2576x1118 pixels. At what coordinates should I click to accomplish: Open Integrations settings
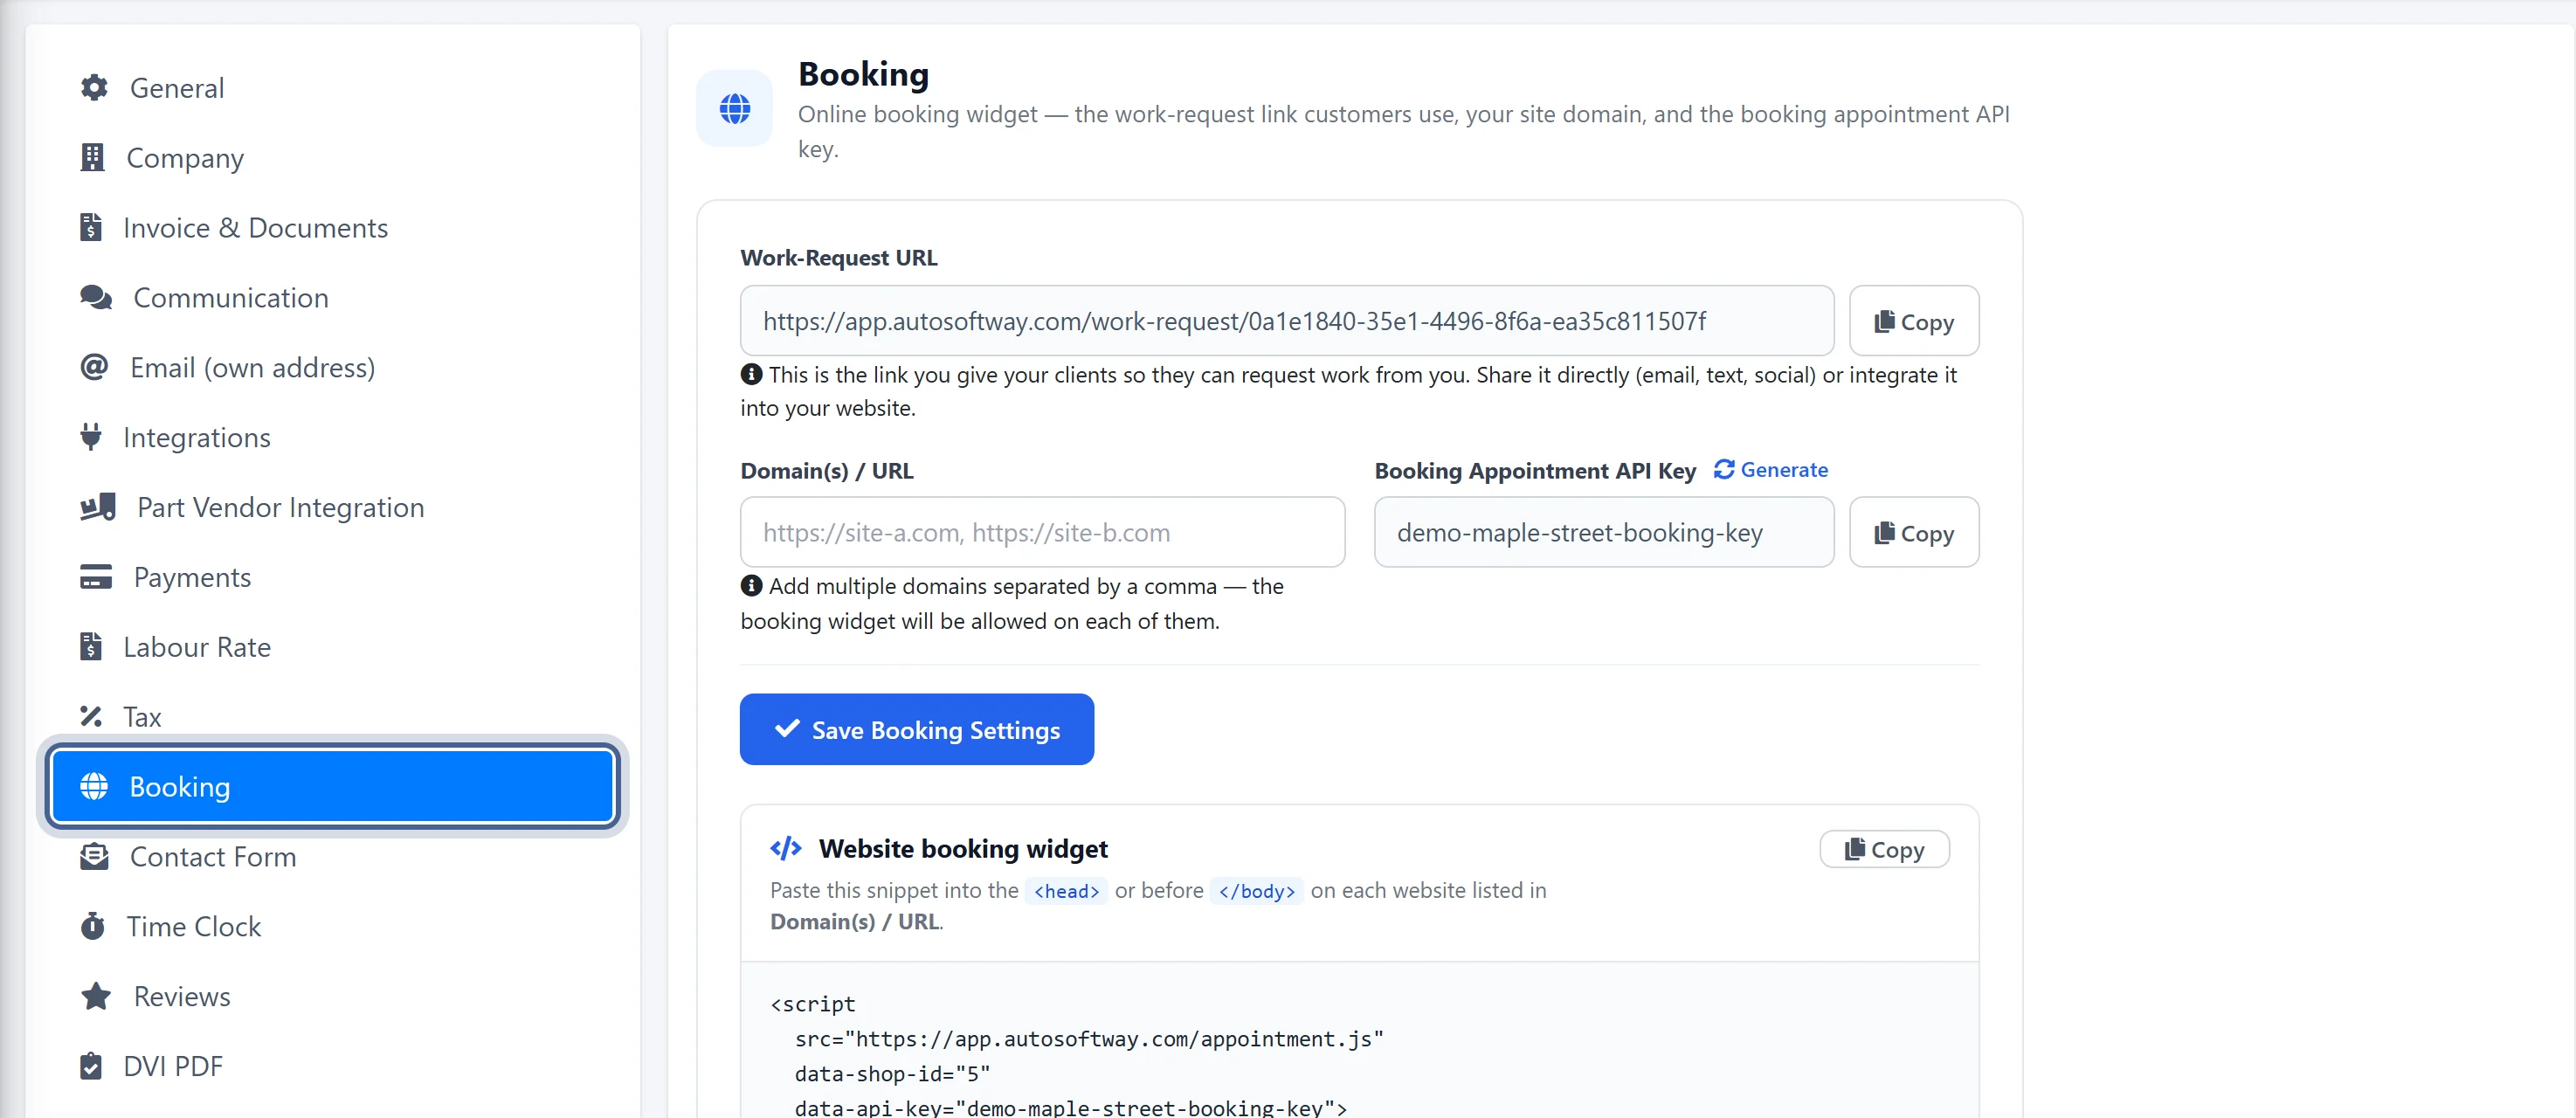click(x=332, y=438)
